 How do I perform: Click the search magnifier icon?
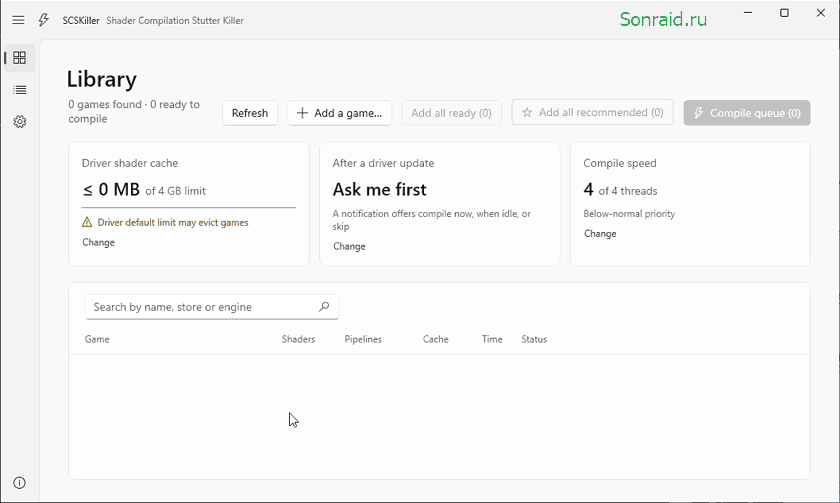click(x=324, y=306)
